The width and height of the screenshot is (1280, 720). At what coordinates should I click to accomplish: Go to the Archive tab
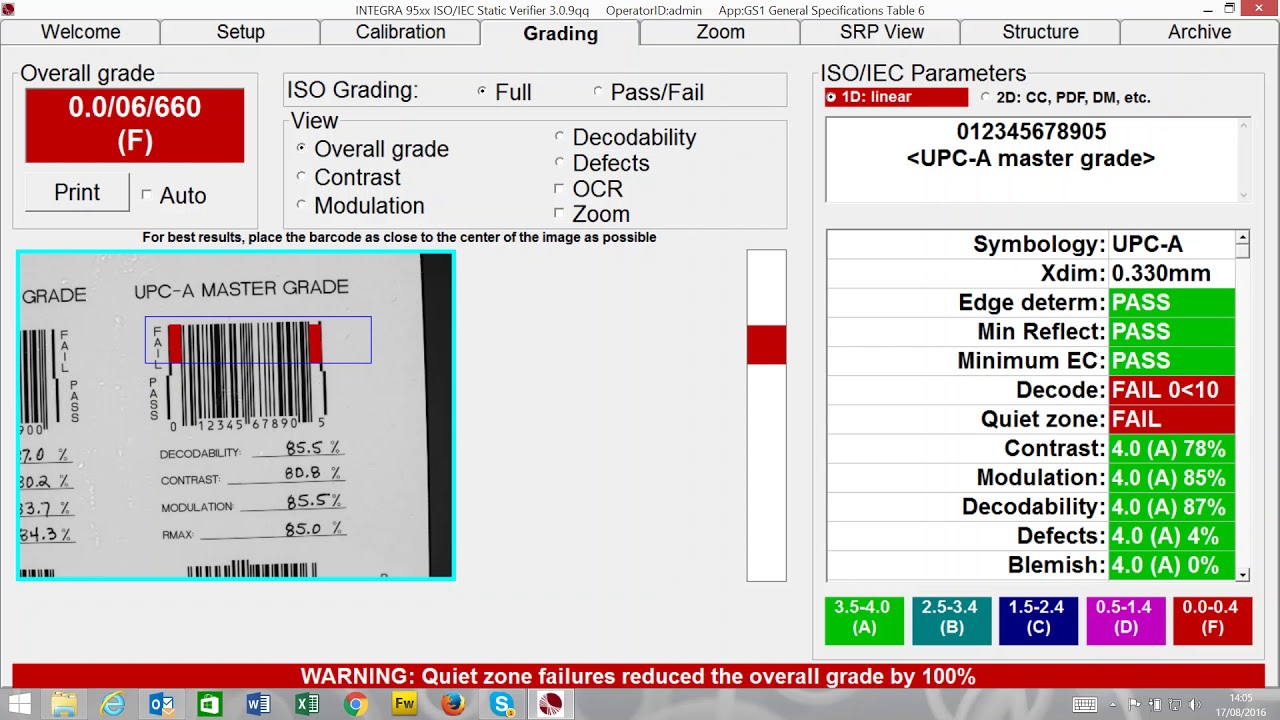[x=1199, y=32]
